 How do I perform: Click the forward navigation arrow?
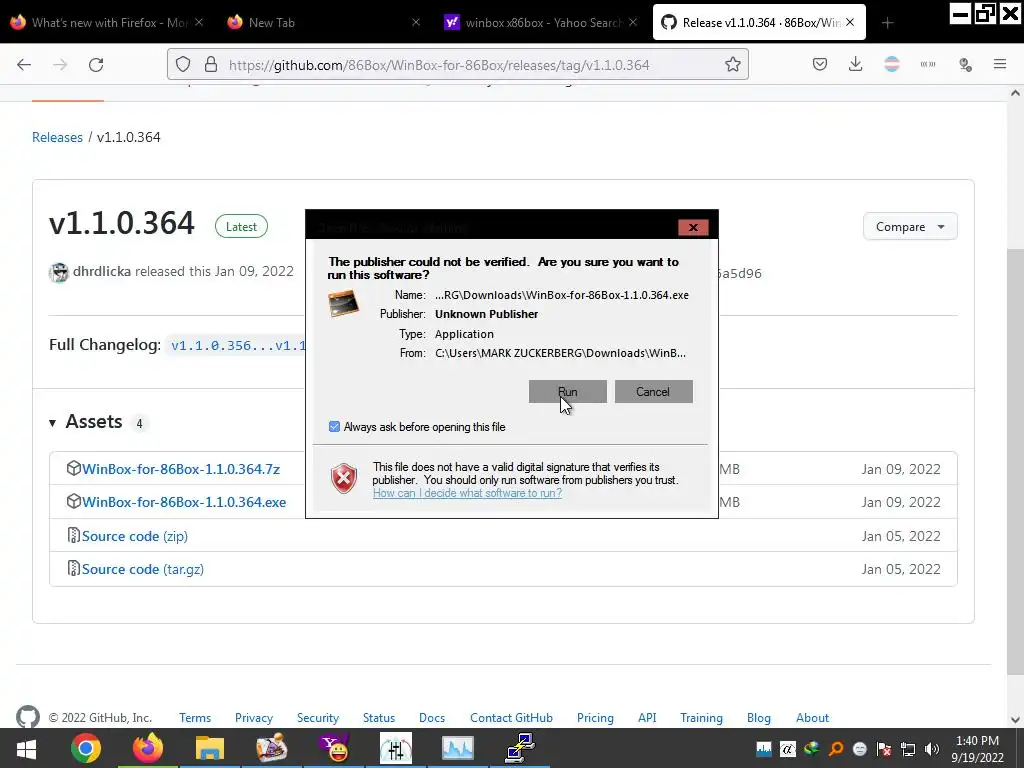pos(60,65)
